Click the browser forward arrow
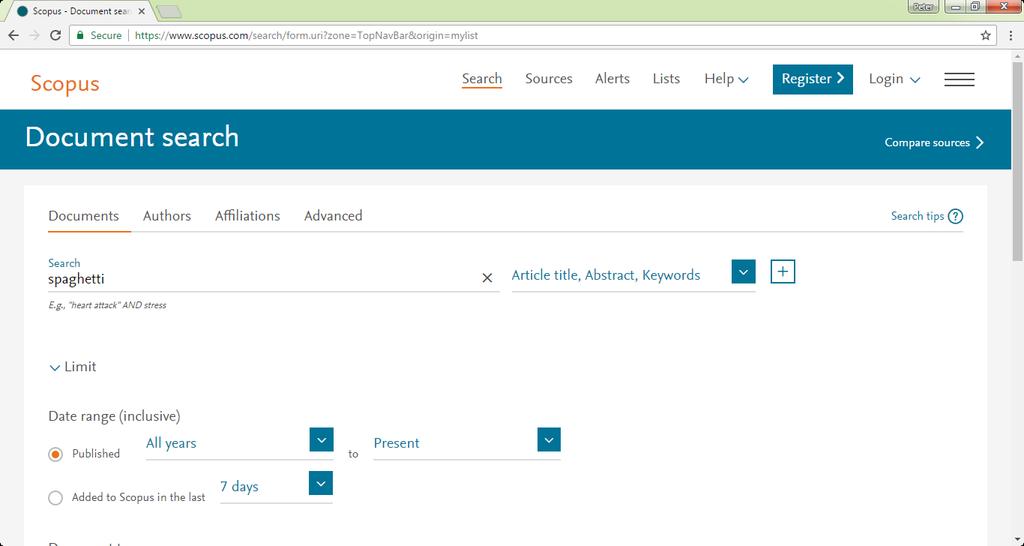 34,35
